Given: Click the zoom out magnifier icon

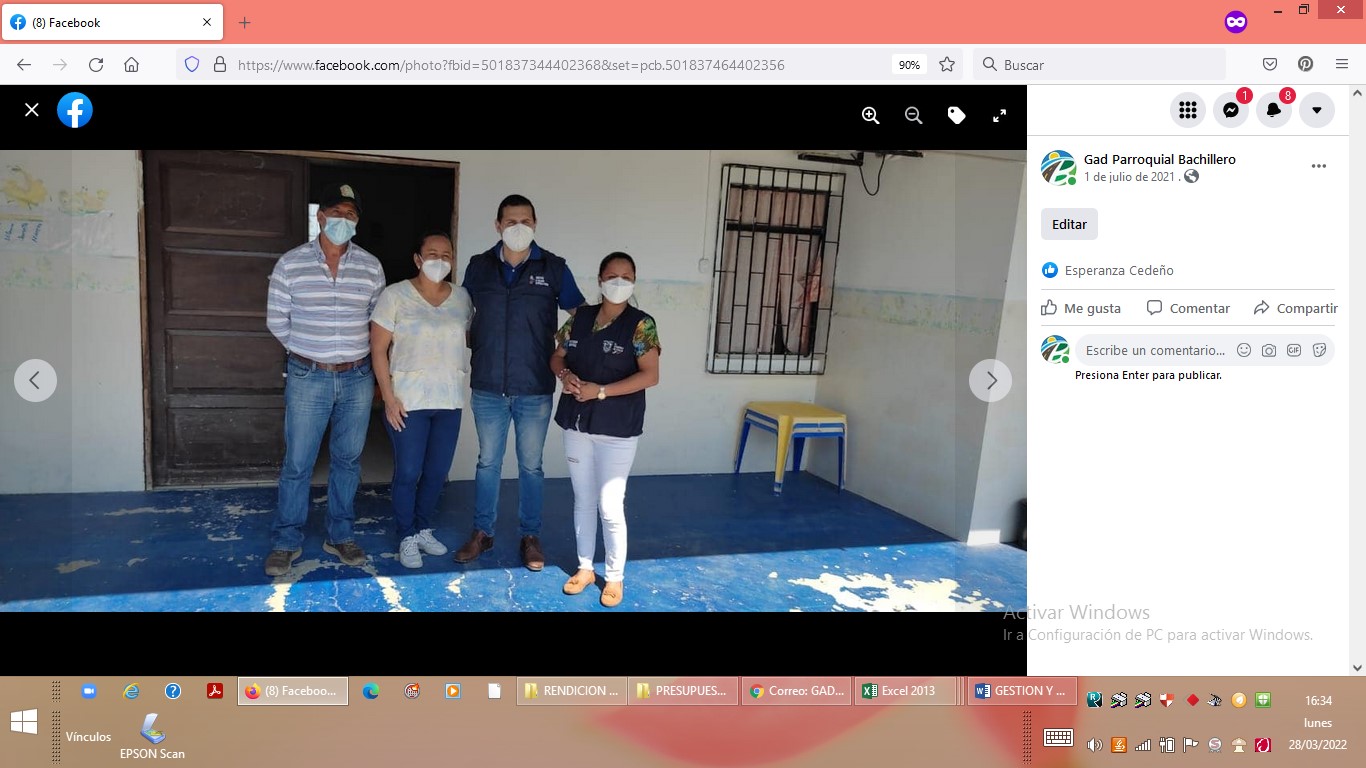Looking at the screenshot, I should click(913, 116).
